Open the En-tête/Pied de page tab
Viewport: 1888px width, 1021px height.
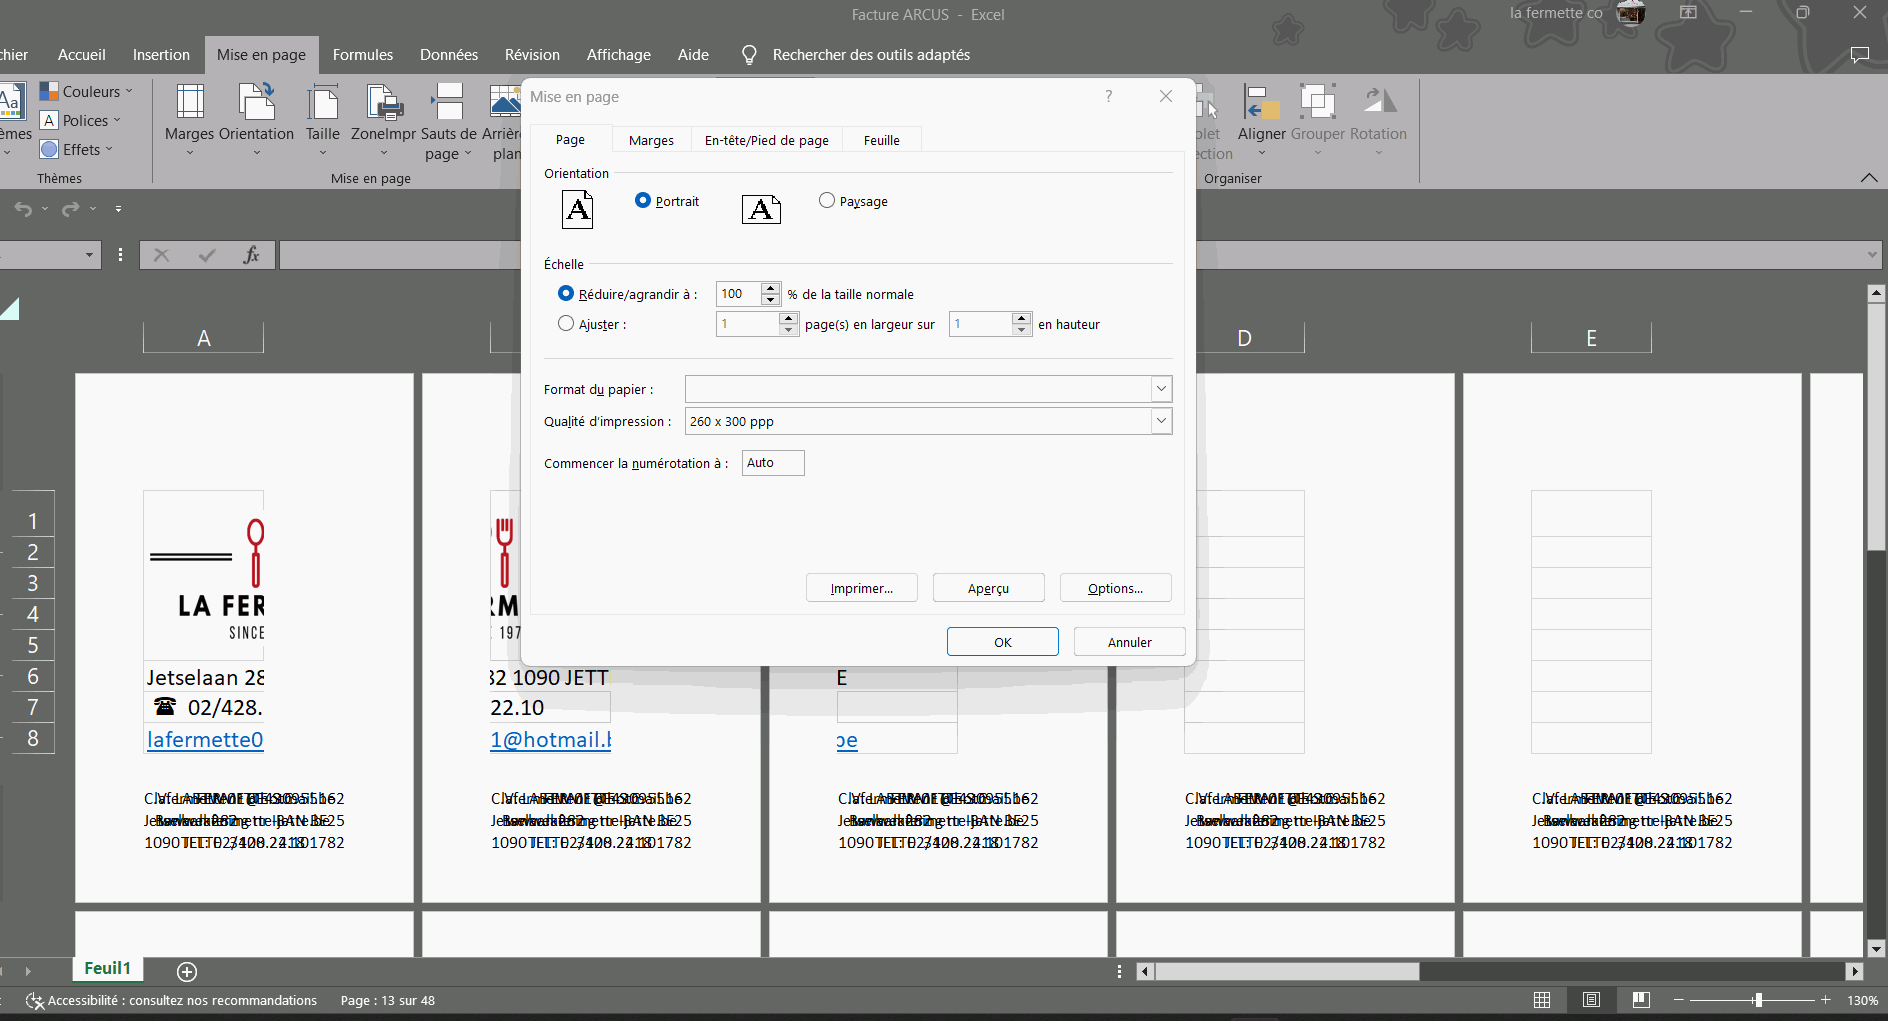coord(766,140)
